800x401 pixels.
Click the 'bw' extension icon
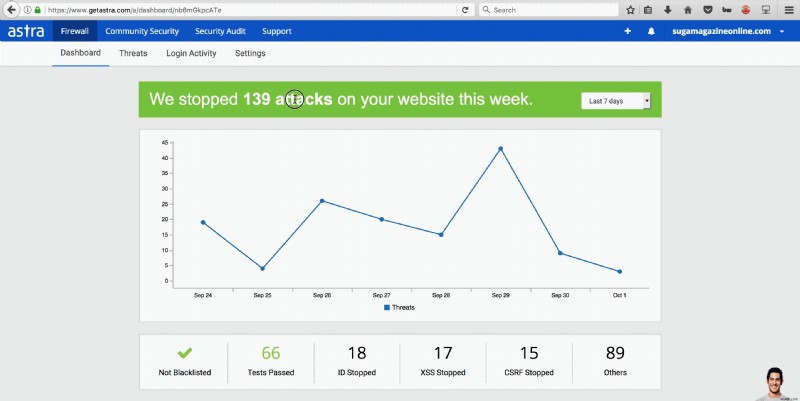[x=727, y=10]
